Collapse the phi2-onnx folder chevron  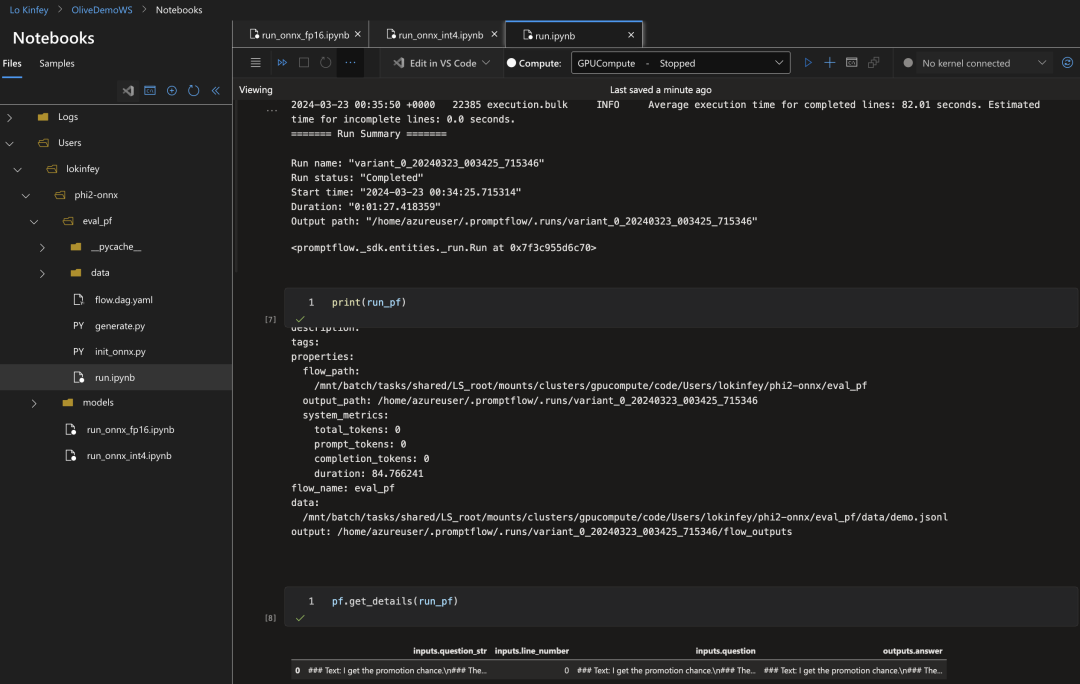click(26, 196)
